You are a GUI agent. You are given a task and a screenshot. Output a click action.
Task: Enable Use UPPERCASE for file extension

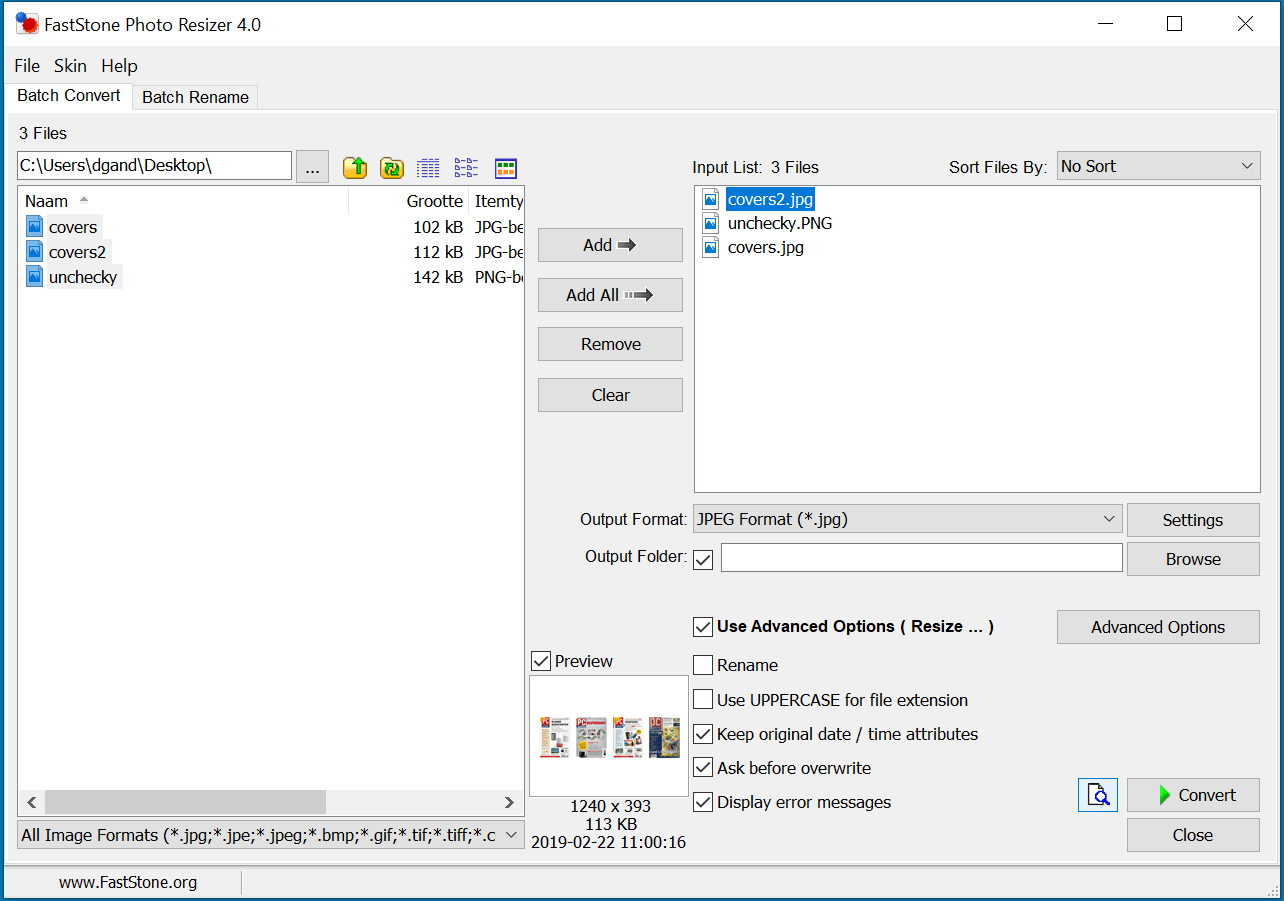click(703, 700)
